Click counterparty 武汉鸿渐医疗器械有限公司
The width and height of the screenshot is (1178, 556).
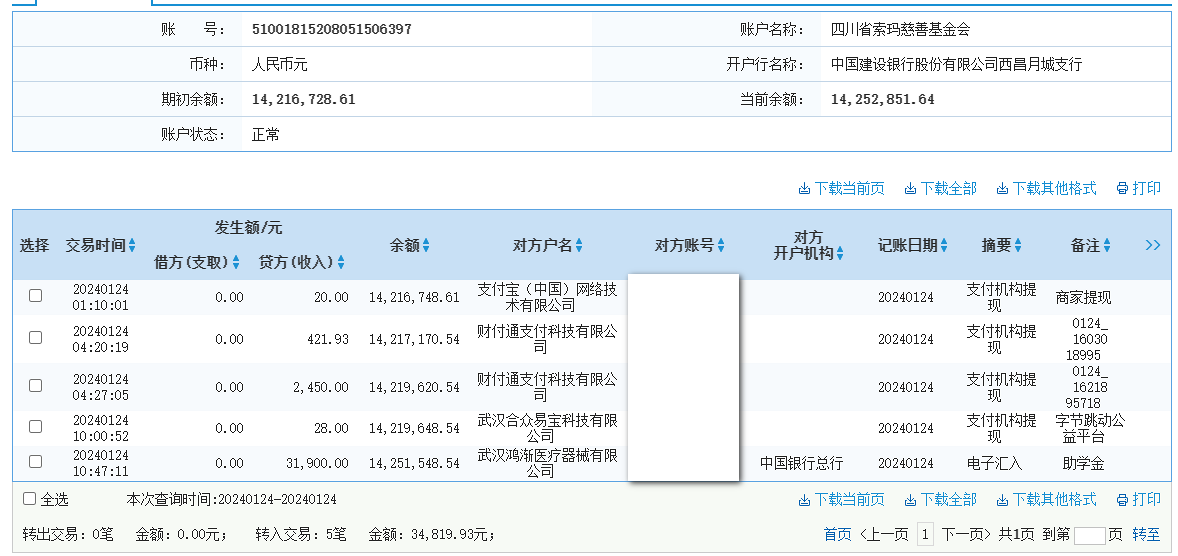click(548, 463)
